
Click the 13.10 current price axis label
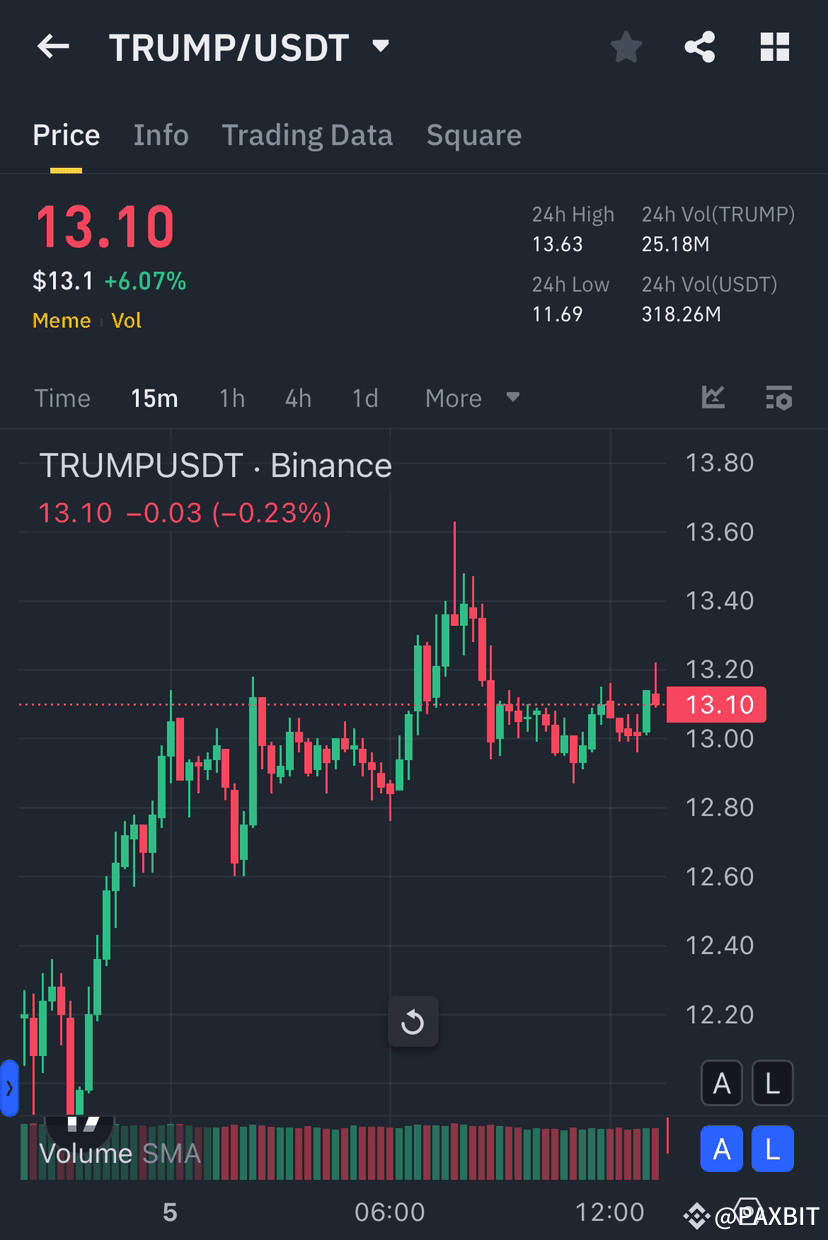(x=717, y=705)
